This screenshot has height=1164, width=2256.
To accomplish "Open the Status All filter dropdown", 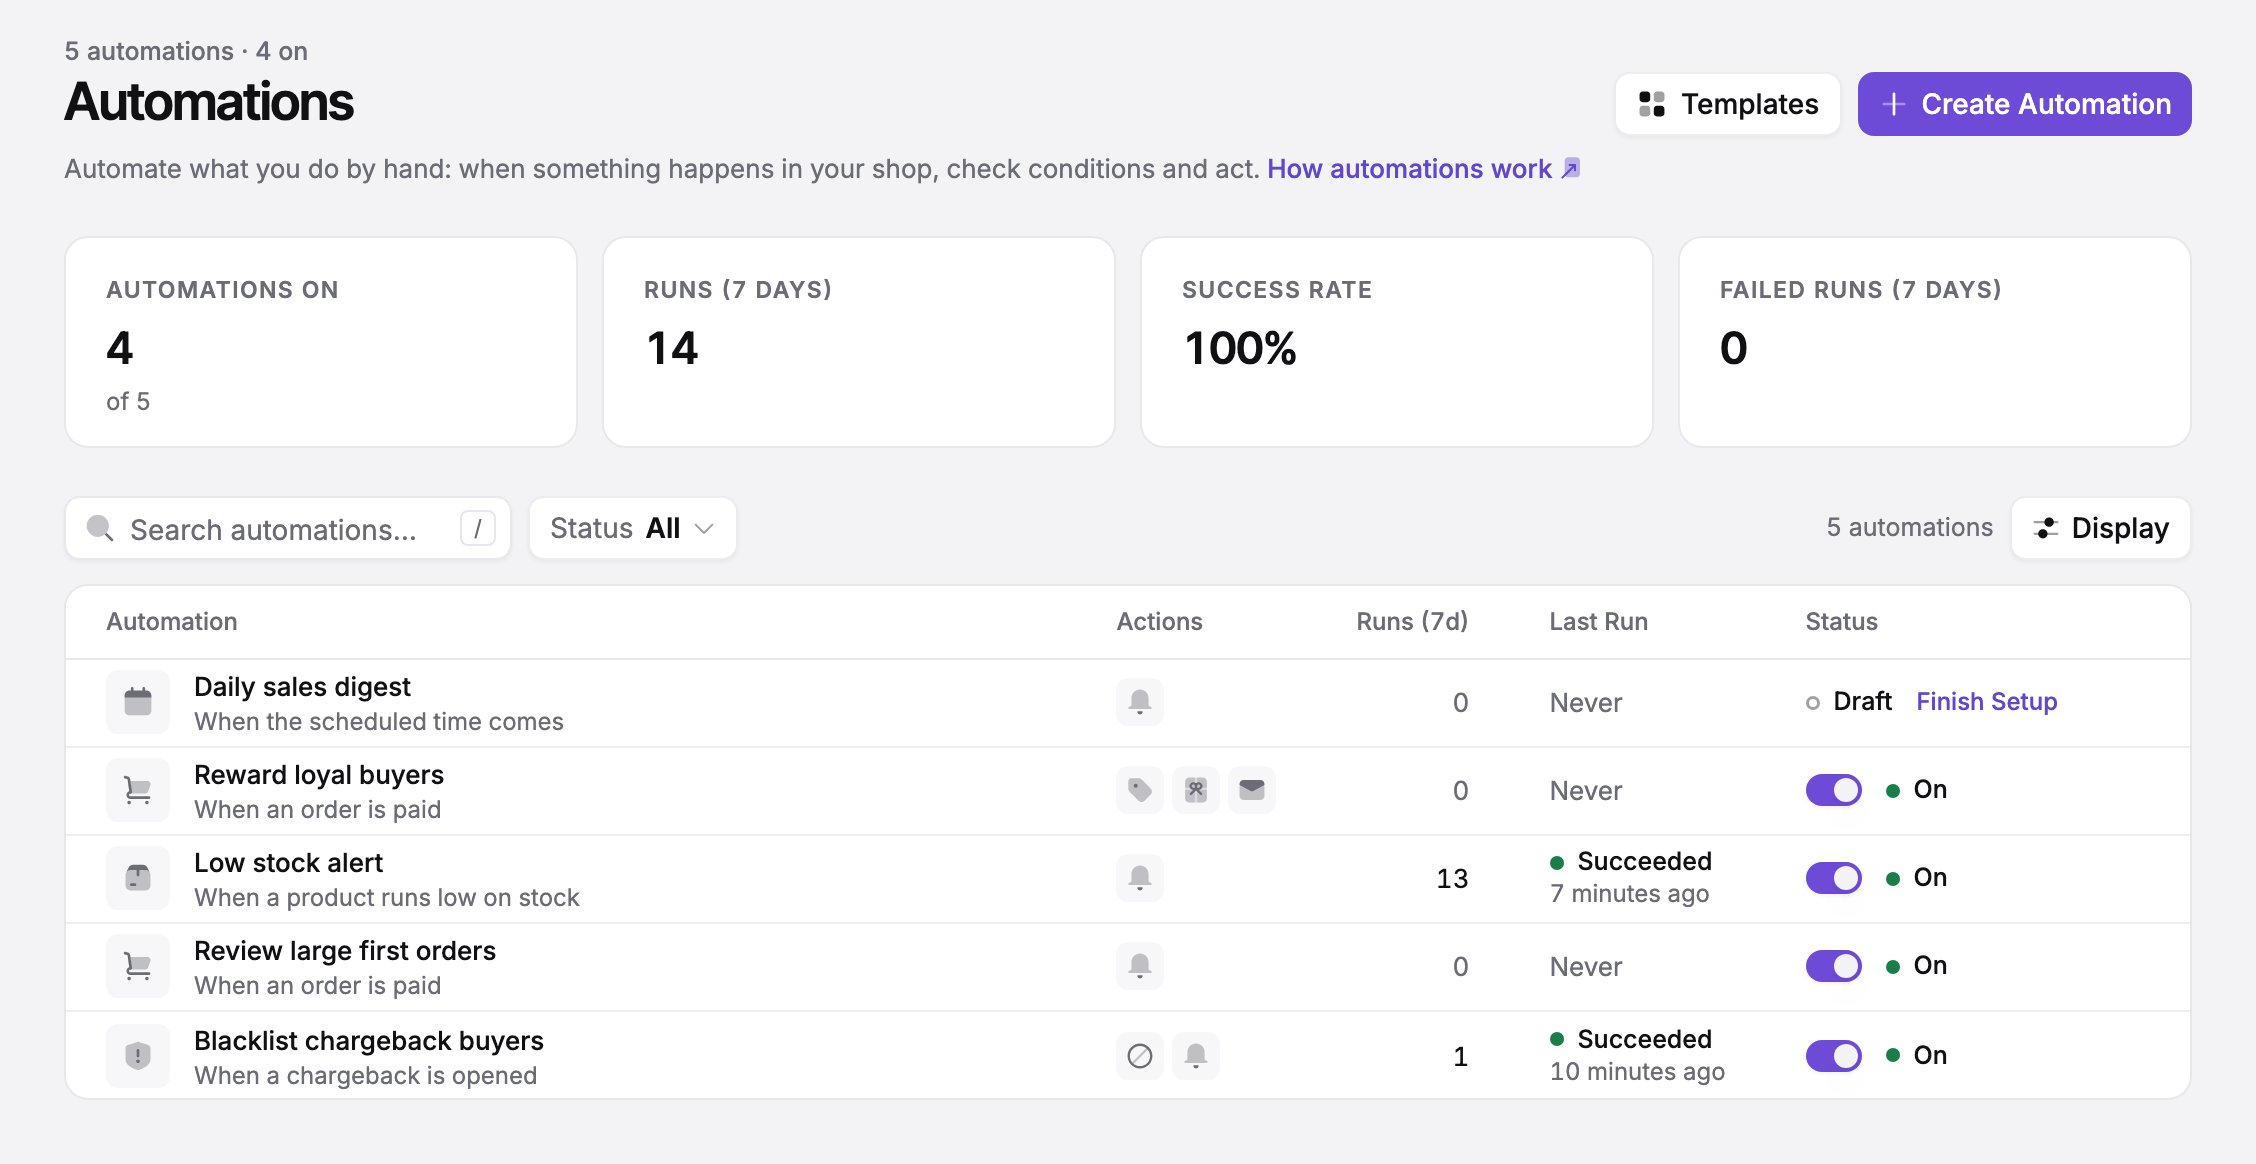I will [633, 528].
